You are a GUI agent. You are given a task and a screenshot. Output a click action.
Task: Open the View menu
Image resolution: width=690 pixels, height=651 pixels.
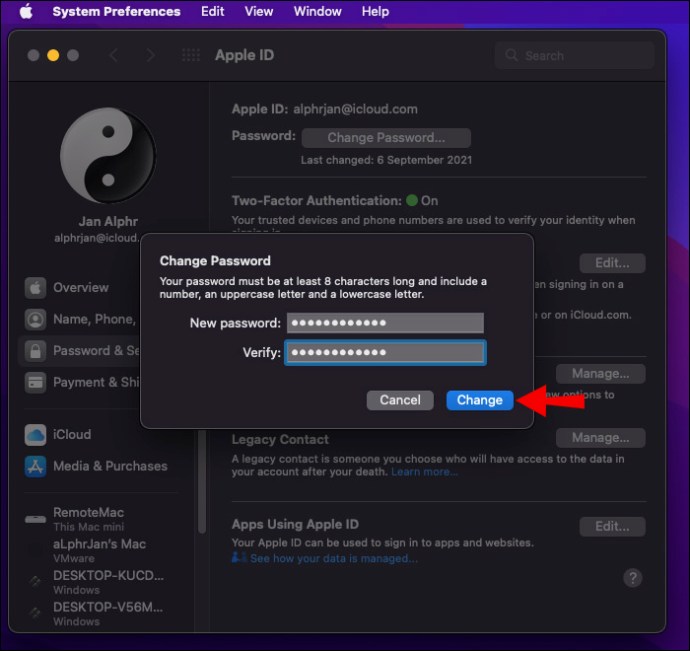(x=259, y=11)
